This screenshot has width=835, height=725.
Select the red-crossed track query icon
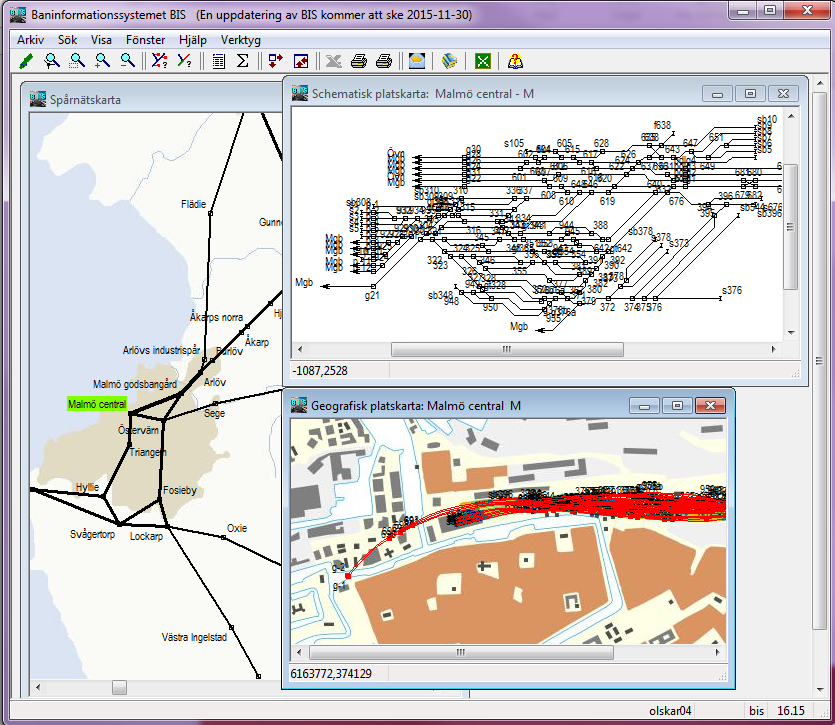159,61
